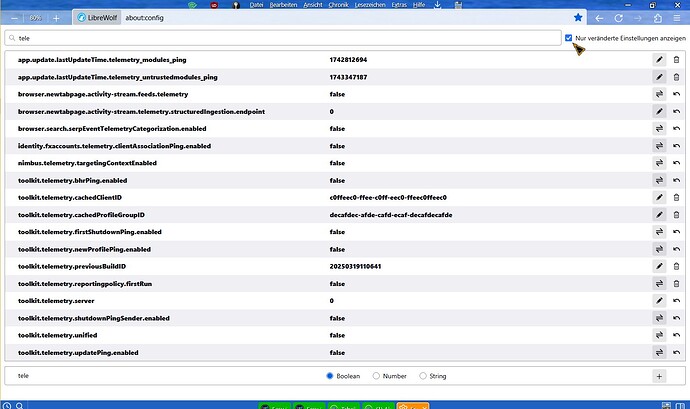Select the Number type radio button
The height and width of the screenshot is (409, 690).
(376, 376)
